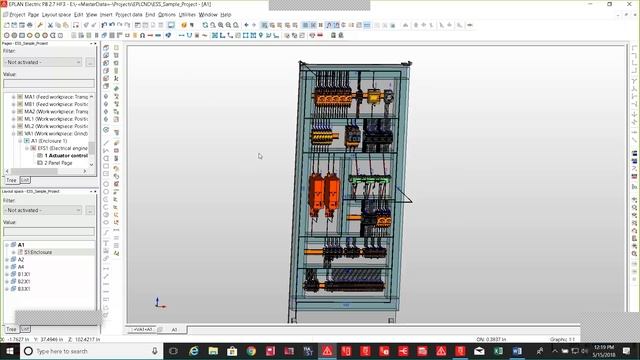Open Microsoft Edge from the taskbar
640x360 pixels.
click(x=194, y=351)
